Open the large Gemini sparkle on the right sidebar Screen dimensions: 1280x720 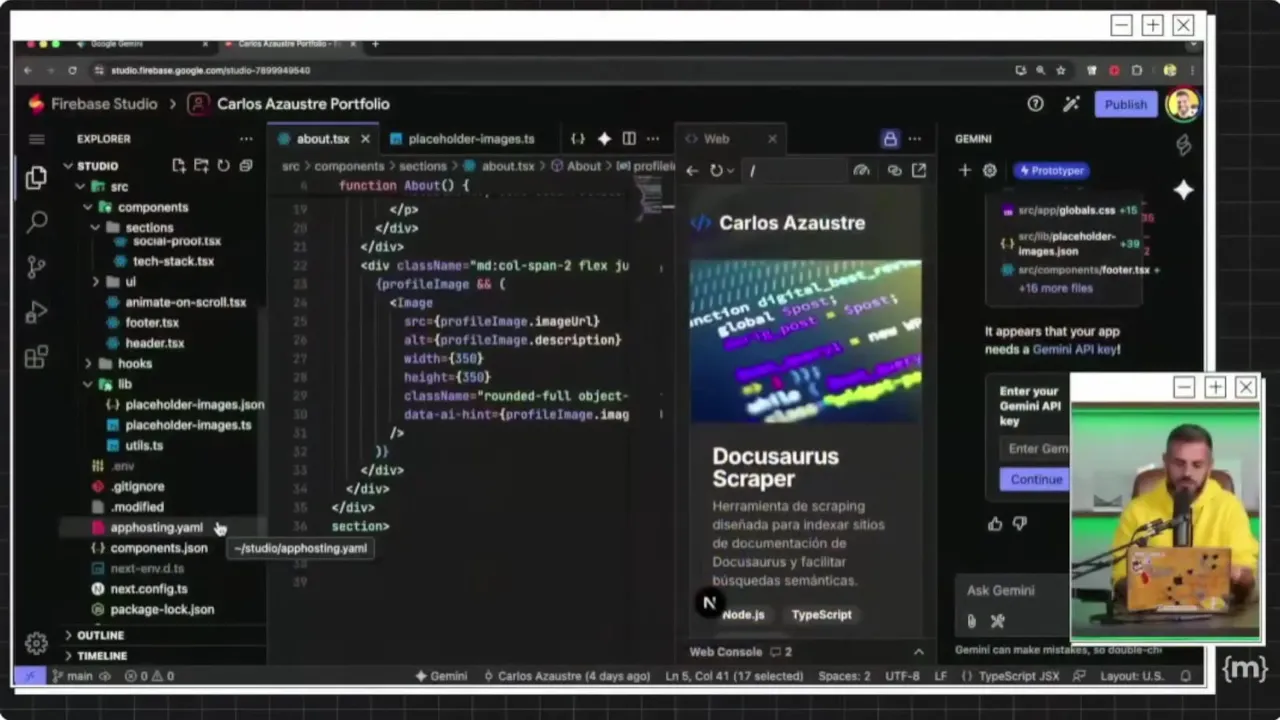coord(1183,190)
